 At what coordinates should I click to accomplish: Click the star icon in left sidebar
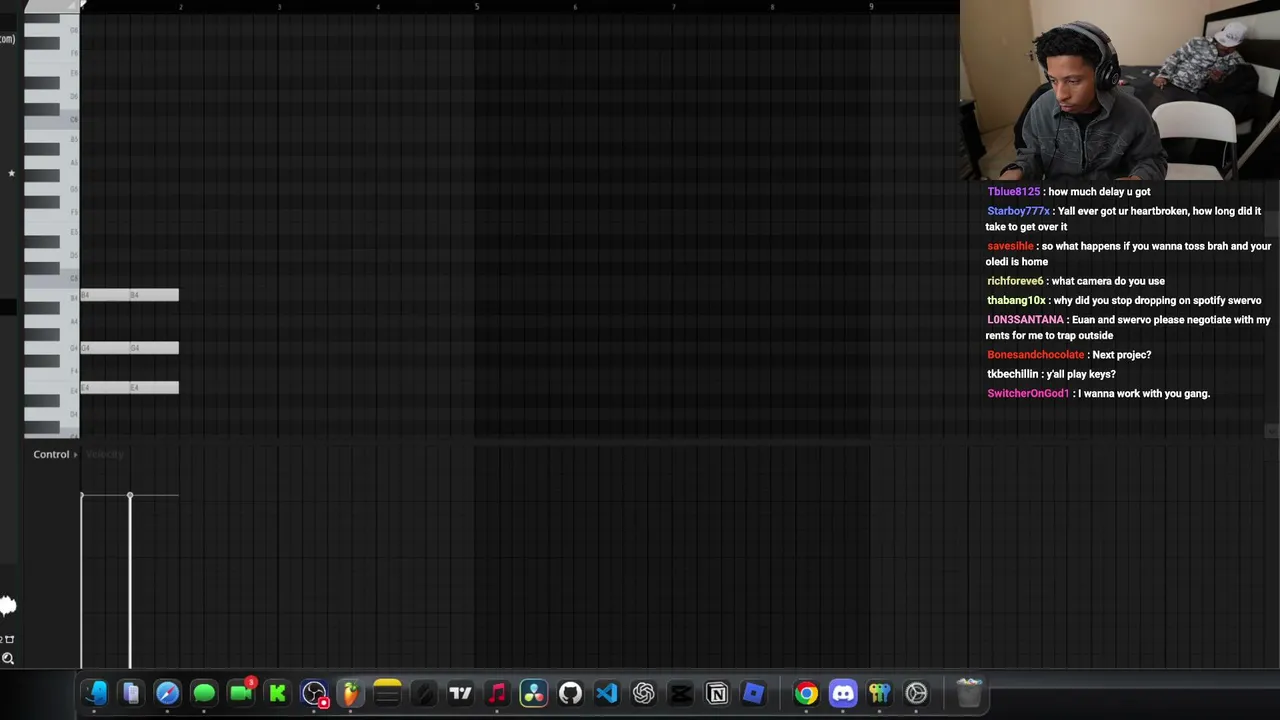11,173
